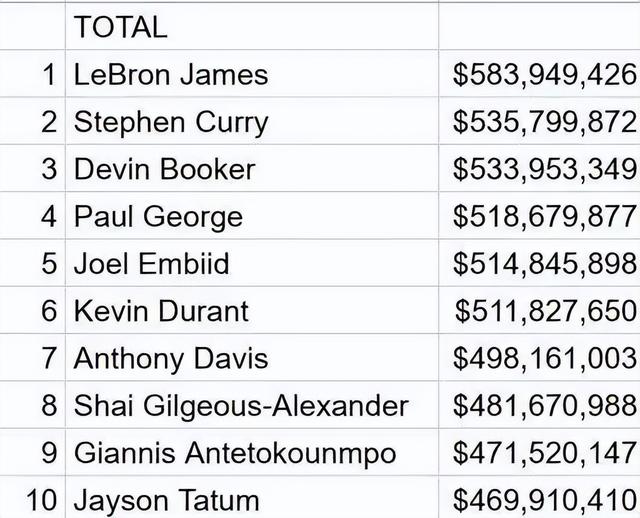Screen dimensions: 640x518
Task: Click the Anthony Davis name cell
Action: pos(252,358)
